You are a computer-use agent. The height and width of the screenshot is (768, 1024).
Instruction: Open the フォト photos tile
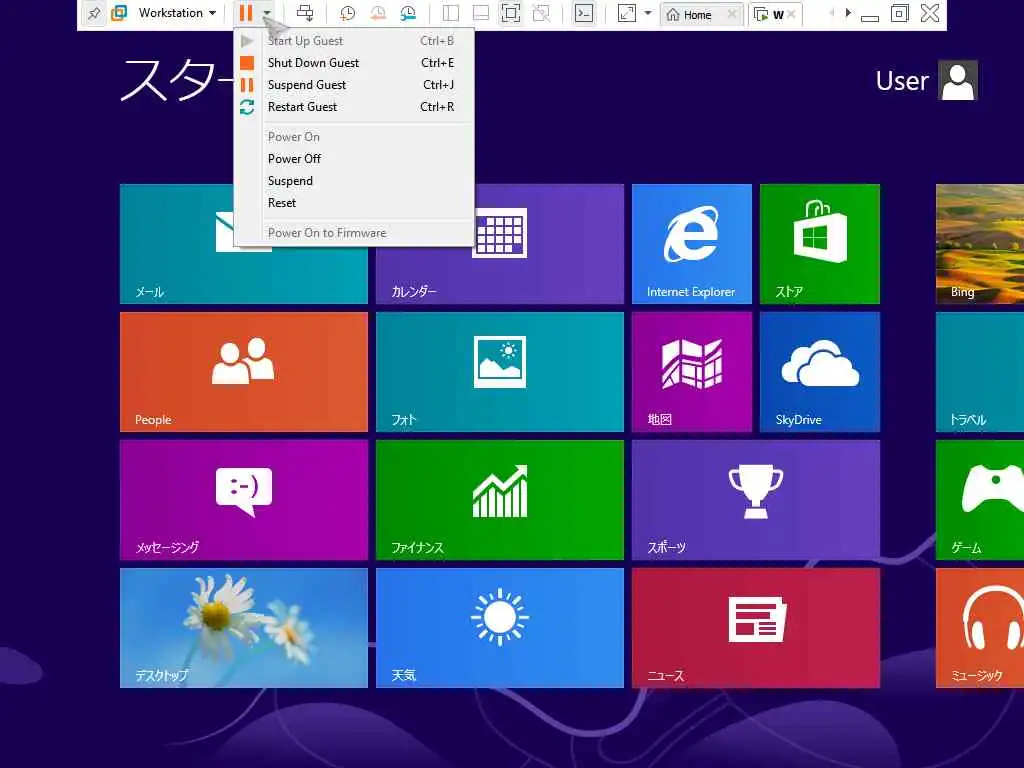[x=500, y=372]
